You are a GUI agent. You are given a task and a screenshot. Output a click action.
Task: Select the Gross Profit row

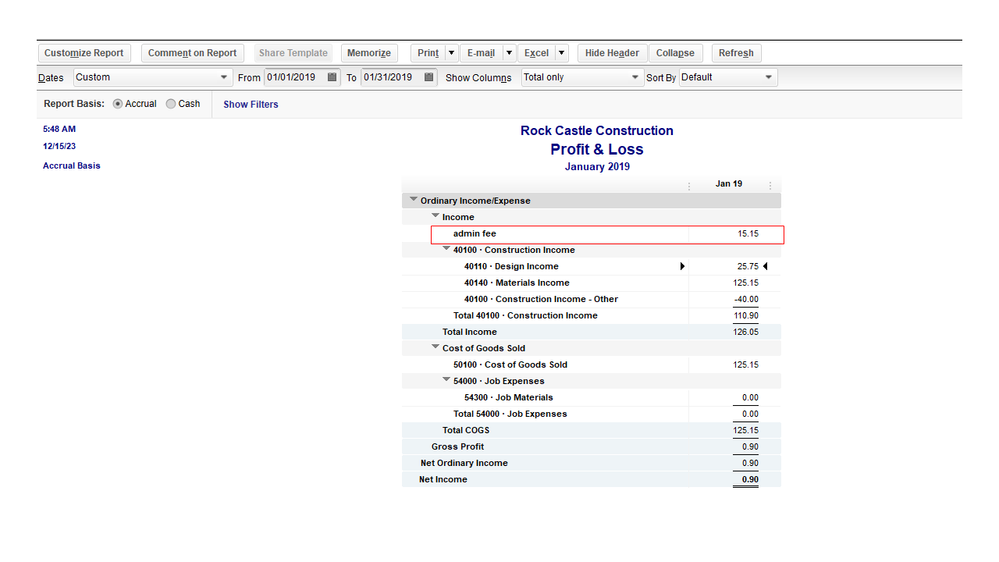coord(591,447)
